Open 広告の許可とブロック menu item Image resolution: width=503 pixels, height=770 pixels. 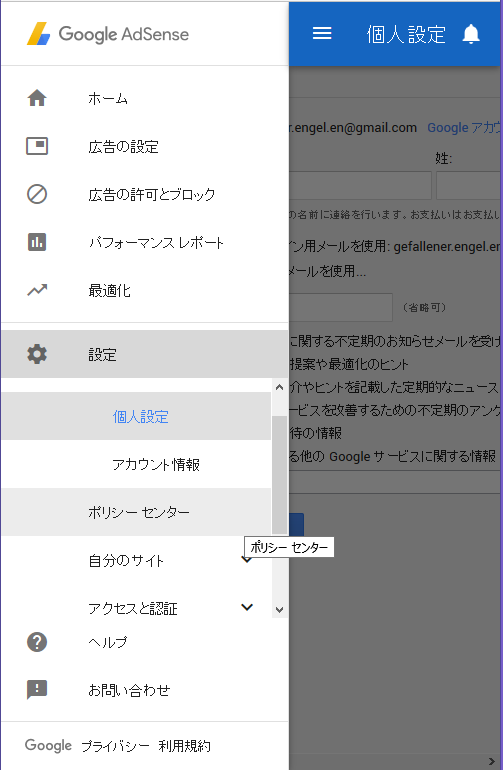[x=145, y=194]
